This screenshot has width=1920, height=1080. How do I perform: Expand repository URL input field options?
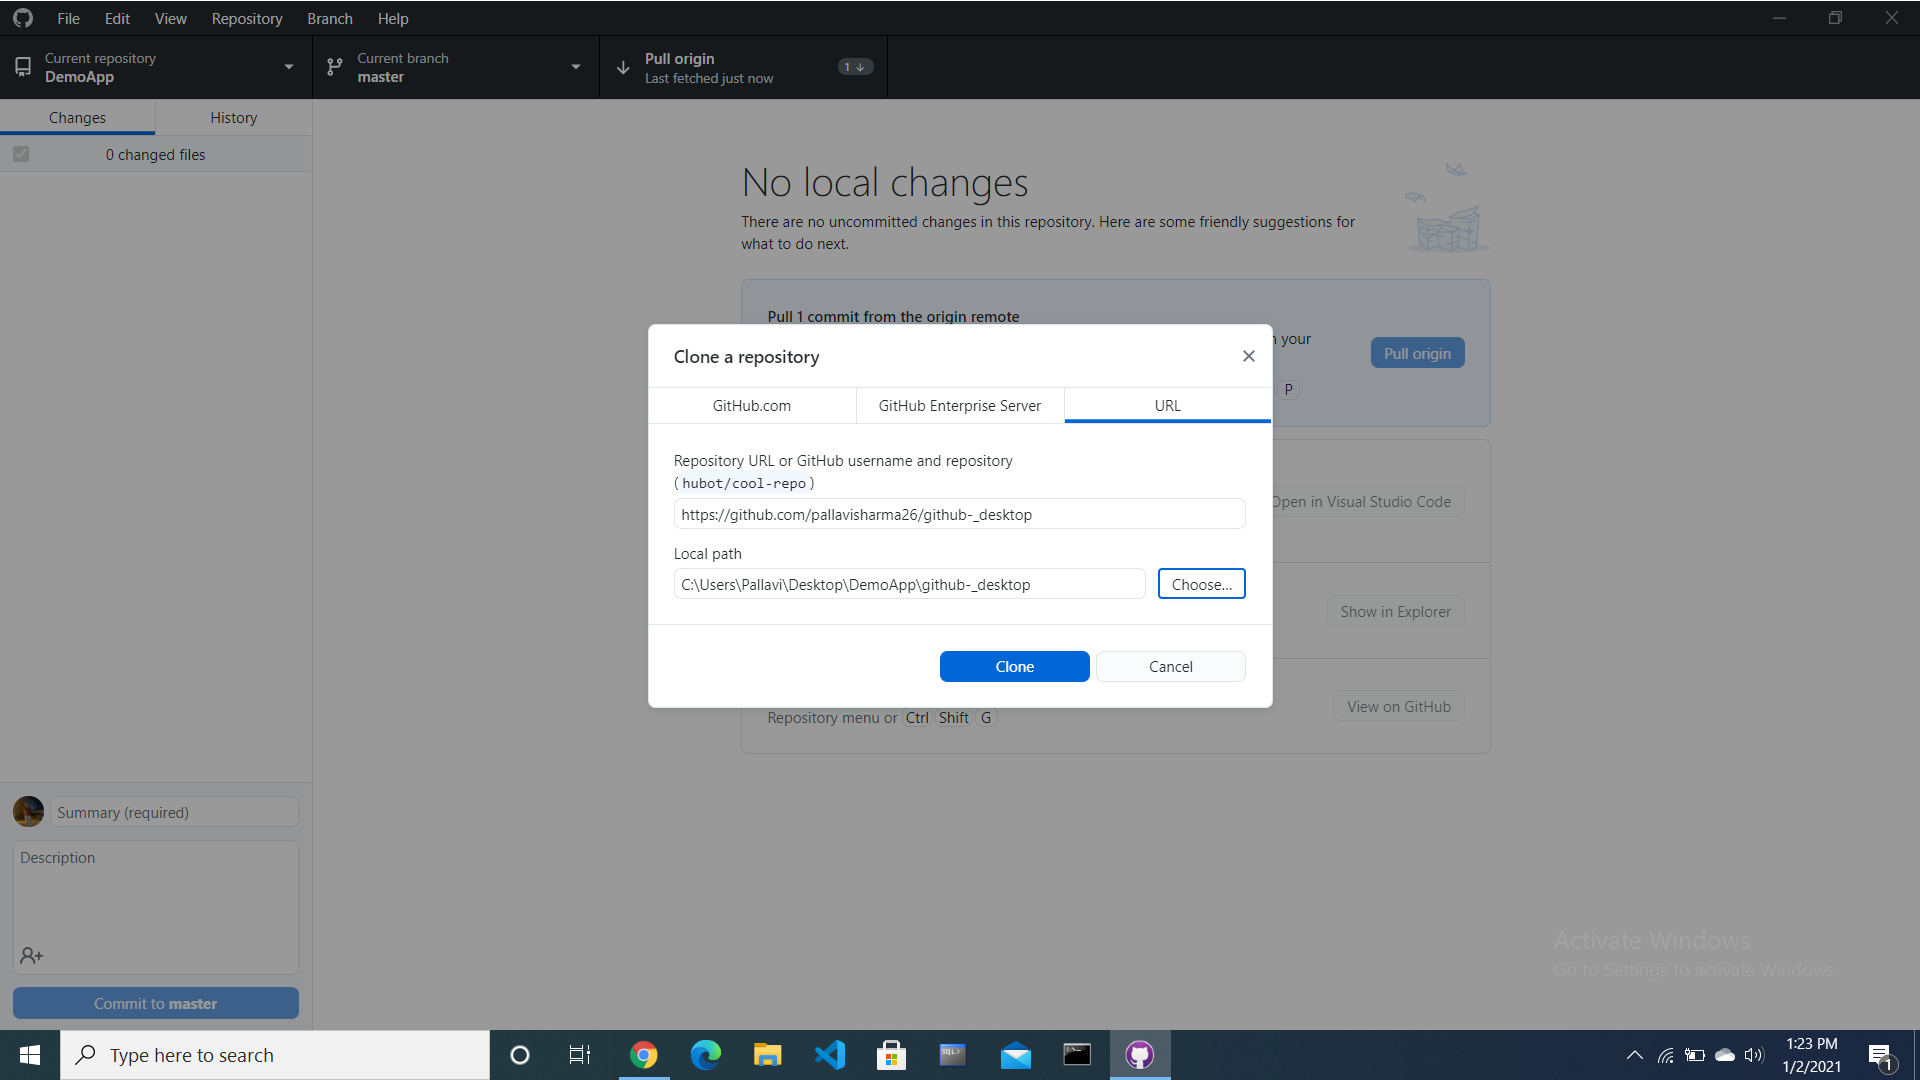tap(960, 514)
